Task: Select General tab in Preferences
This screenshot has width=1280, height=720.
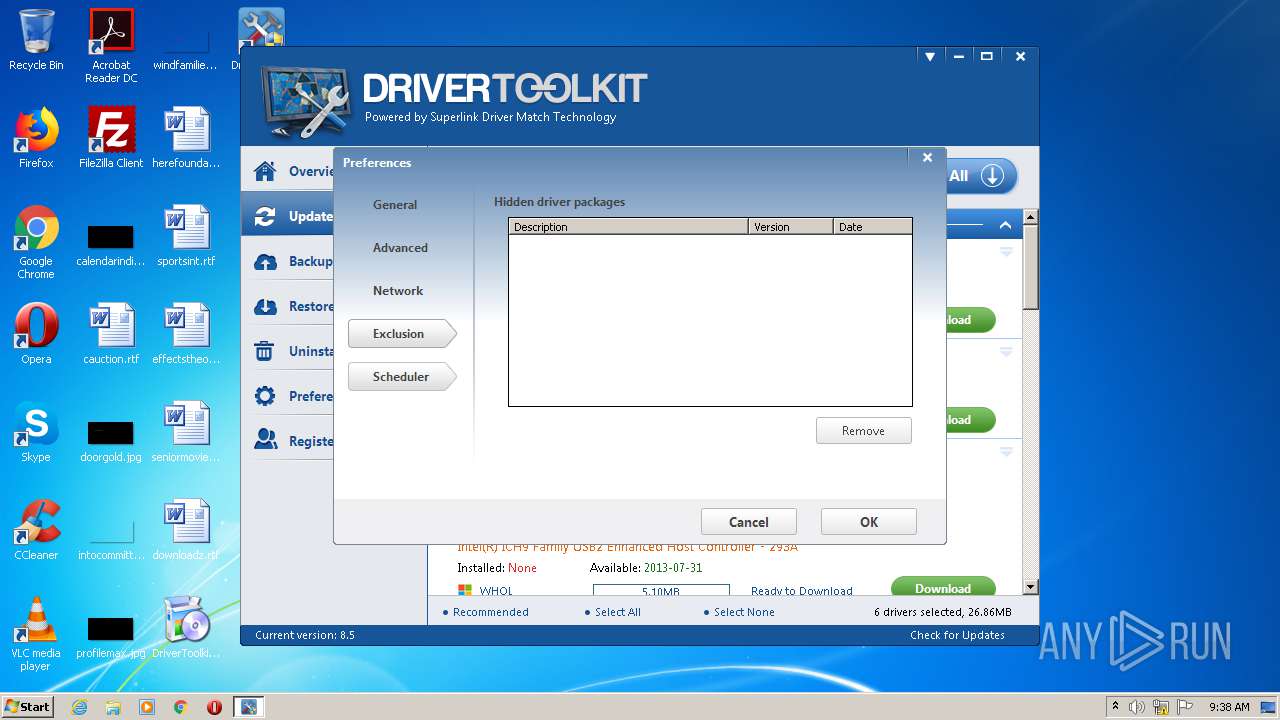Action: 395,205
